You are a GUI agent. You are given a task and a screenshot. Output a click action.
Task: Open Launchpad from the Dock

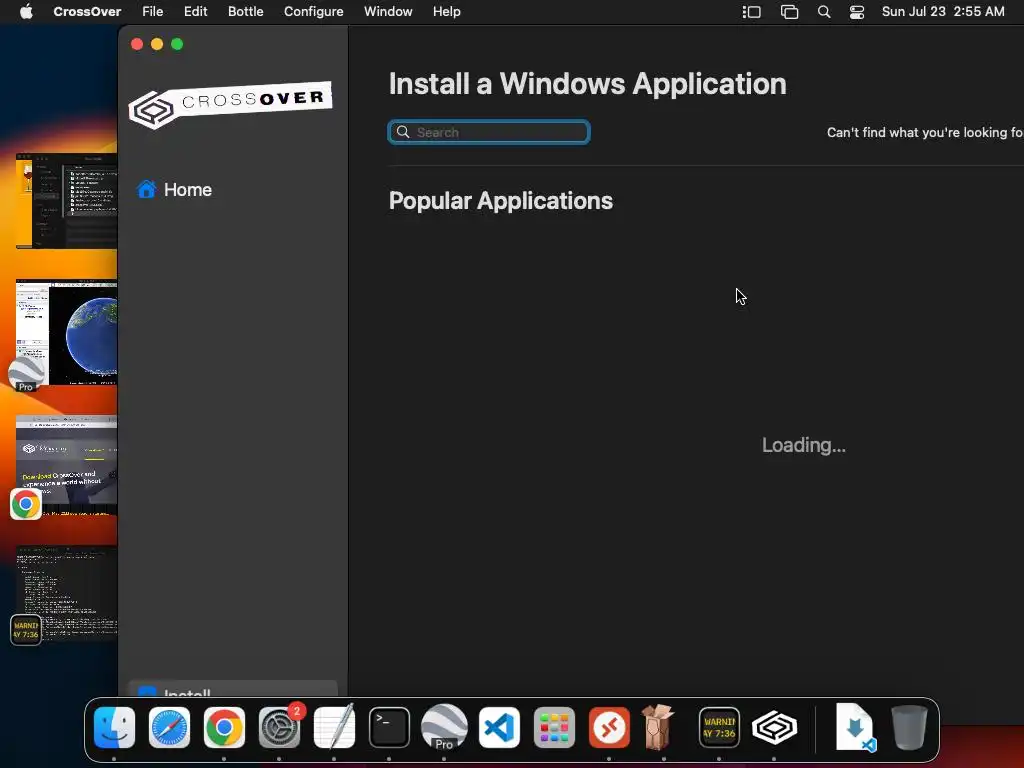point(554,728)
